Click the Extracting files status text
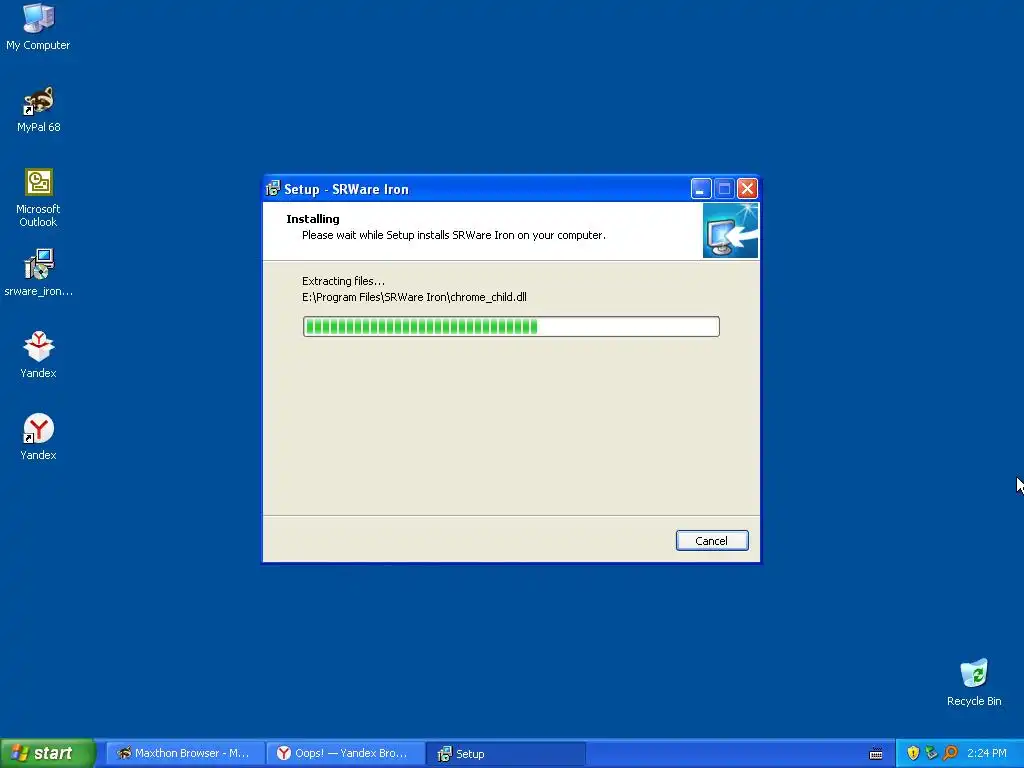 click(x=344, y=281)
